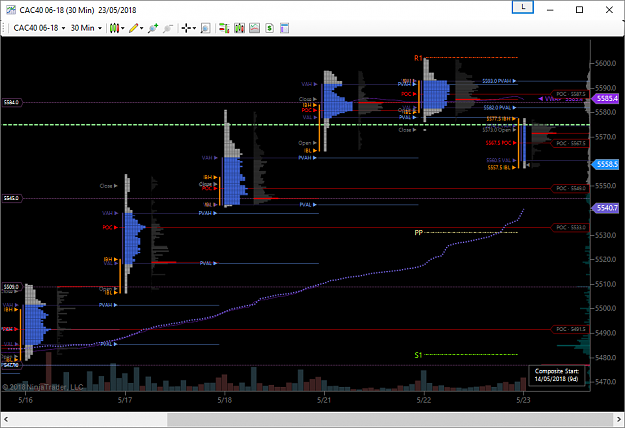Screen dimensions: 625x428
Task: Open the CAC40 06-18 instrument selector
Action: (39, 28)
